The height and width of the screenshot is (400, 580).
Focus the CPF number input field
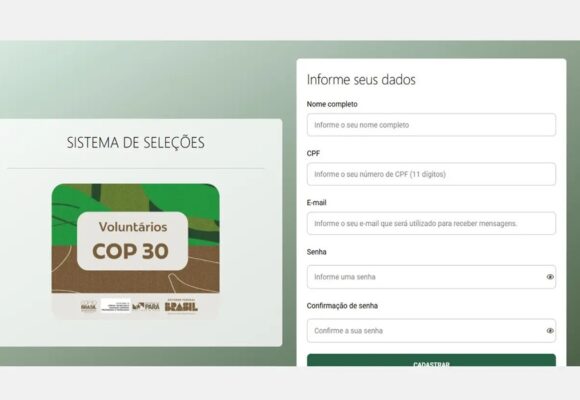point(431,174)
